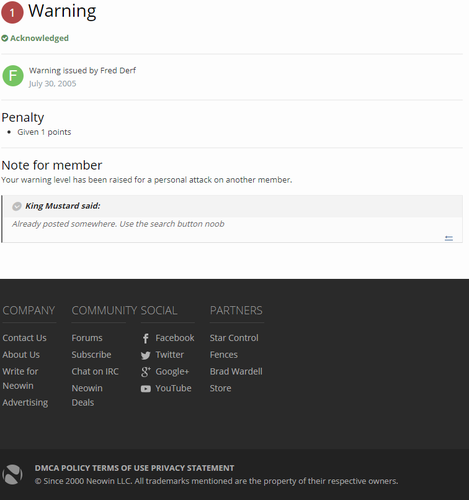Click the Twitter bird icon
This screenshot has width=469, height=500.
click(146, 355)
